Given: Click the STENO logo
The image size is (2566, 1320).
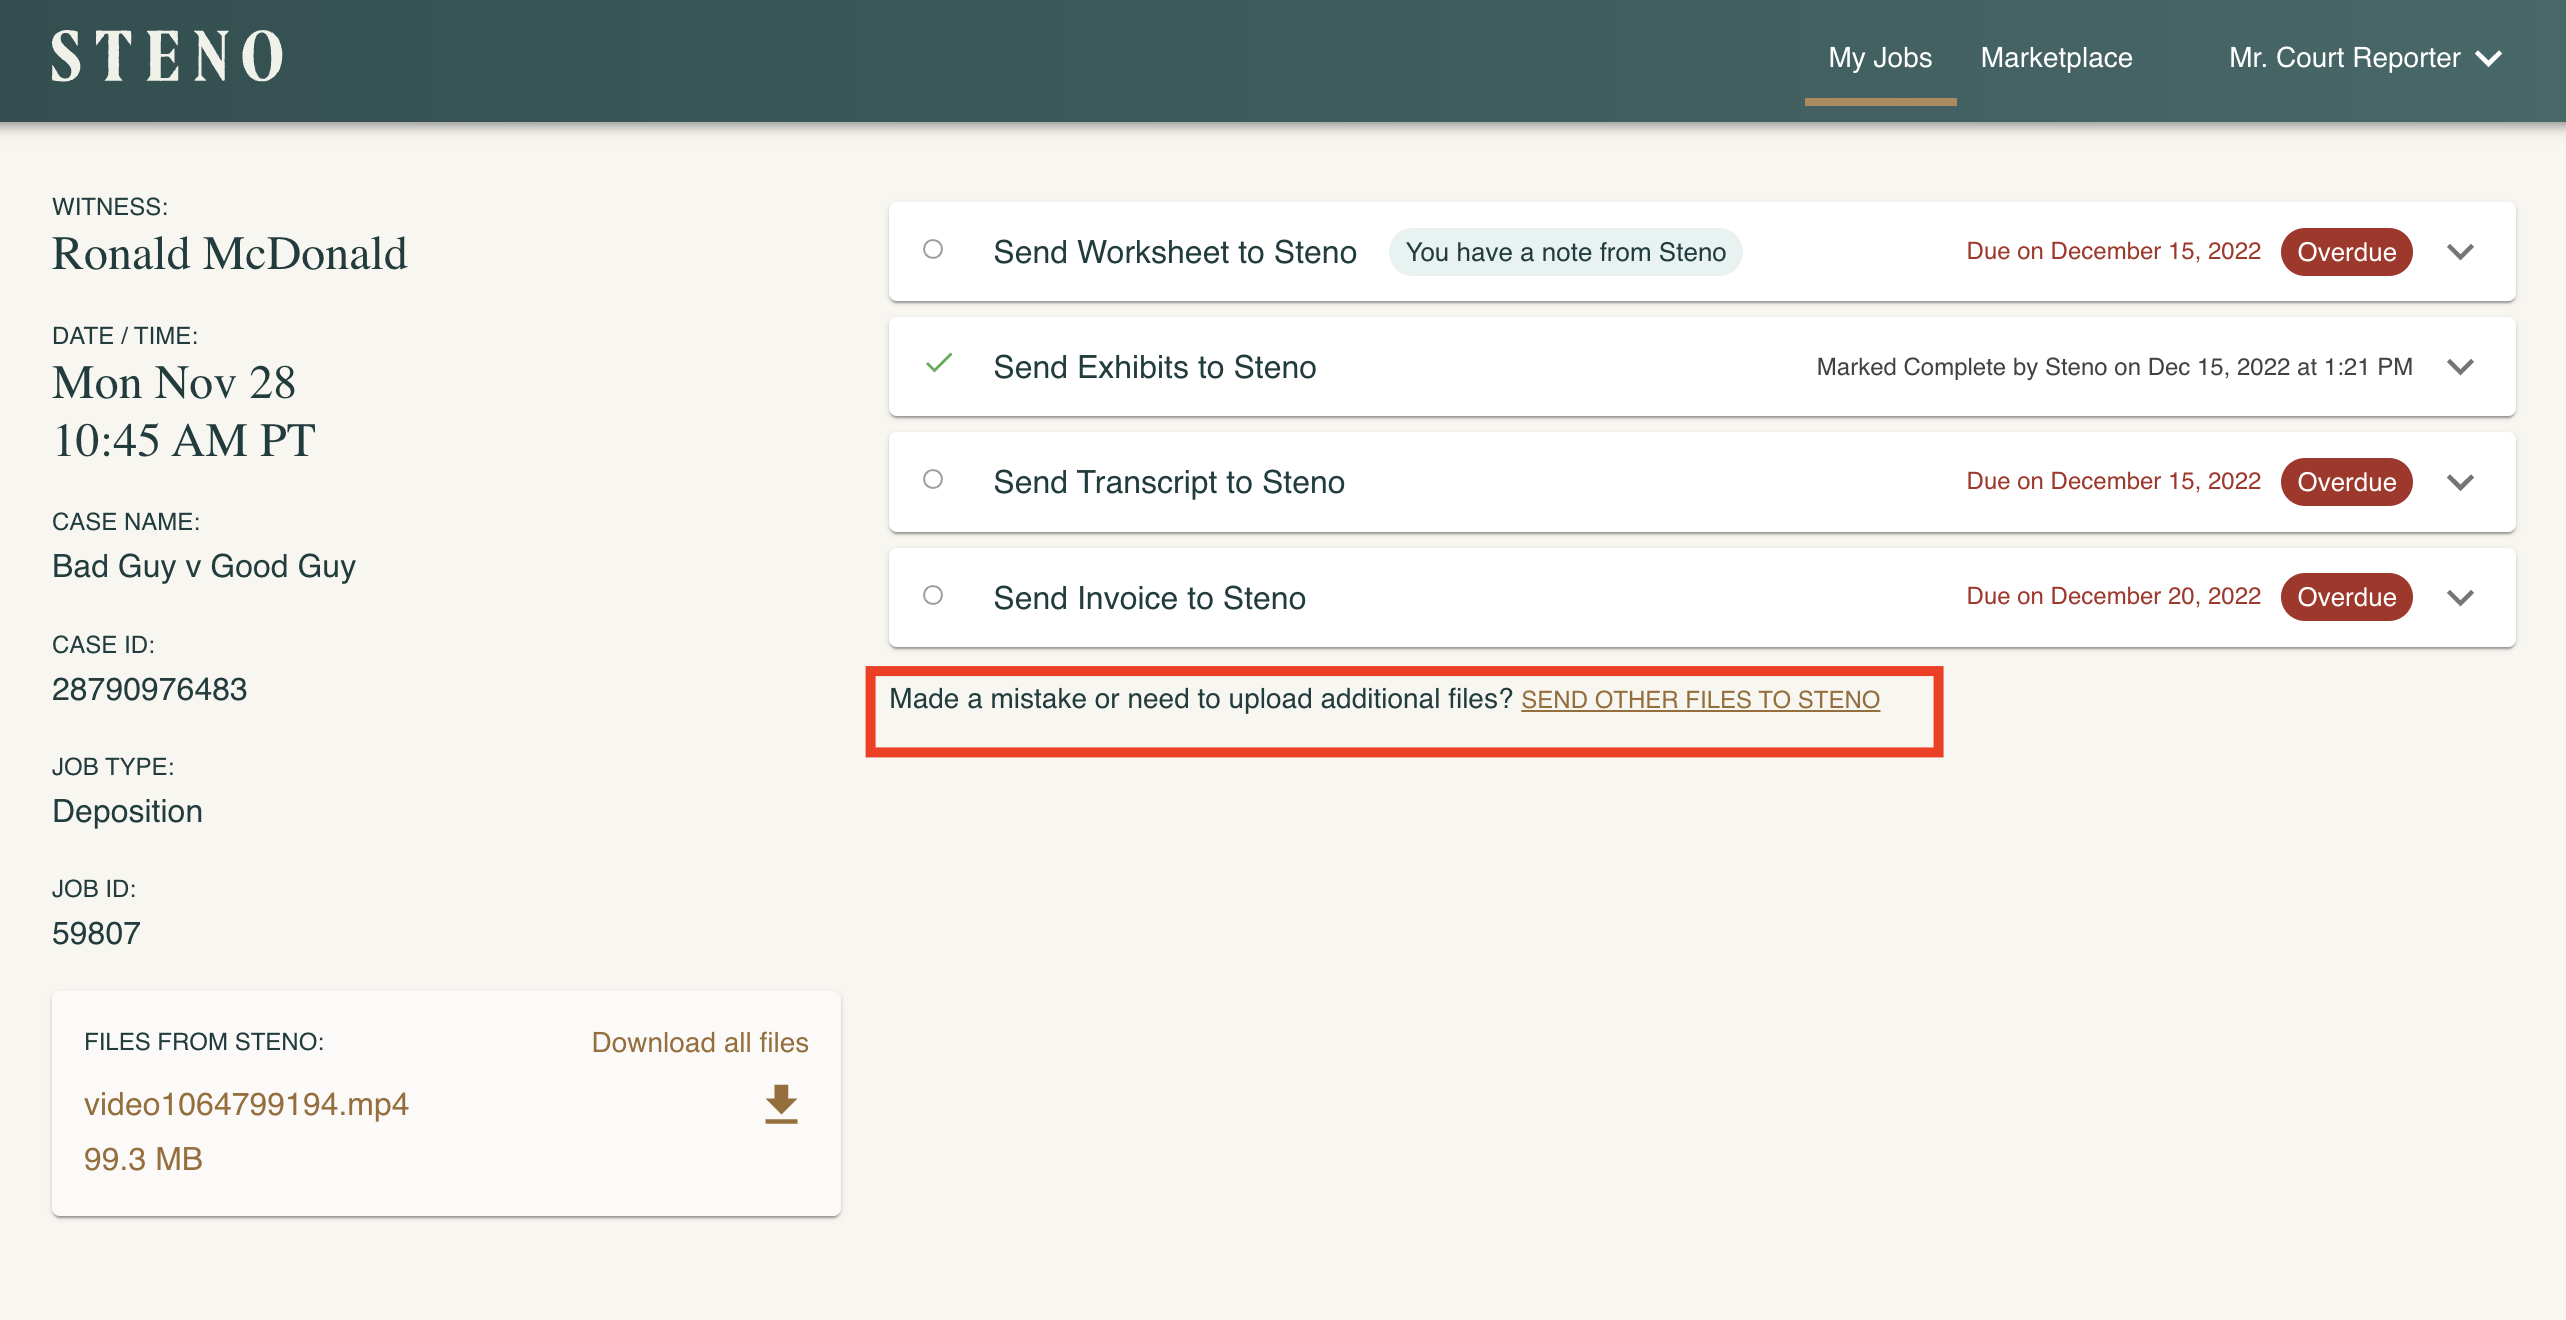Looking at the screenshot, I should click(168, 56).
